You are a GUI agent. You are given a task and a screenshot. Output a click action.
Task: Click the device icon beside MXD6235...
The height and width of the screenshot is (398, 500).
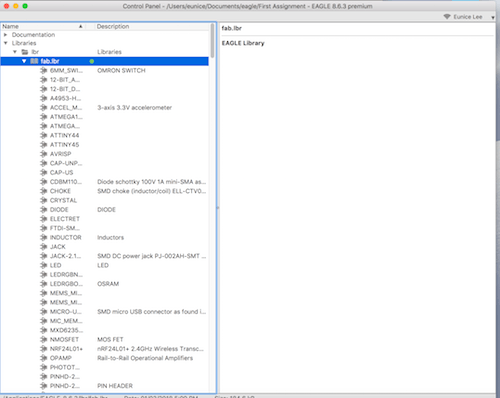43,330
